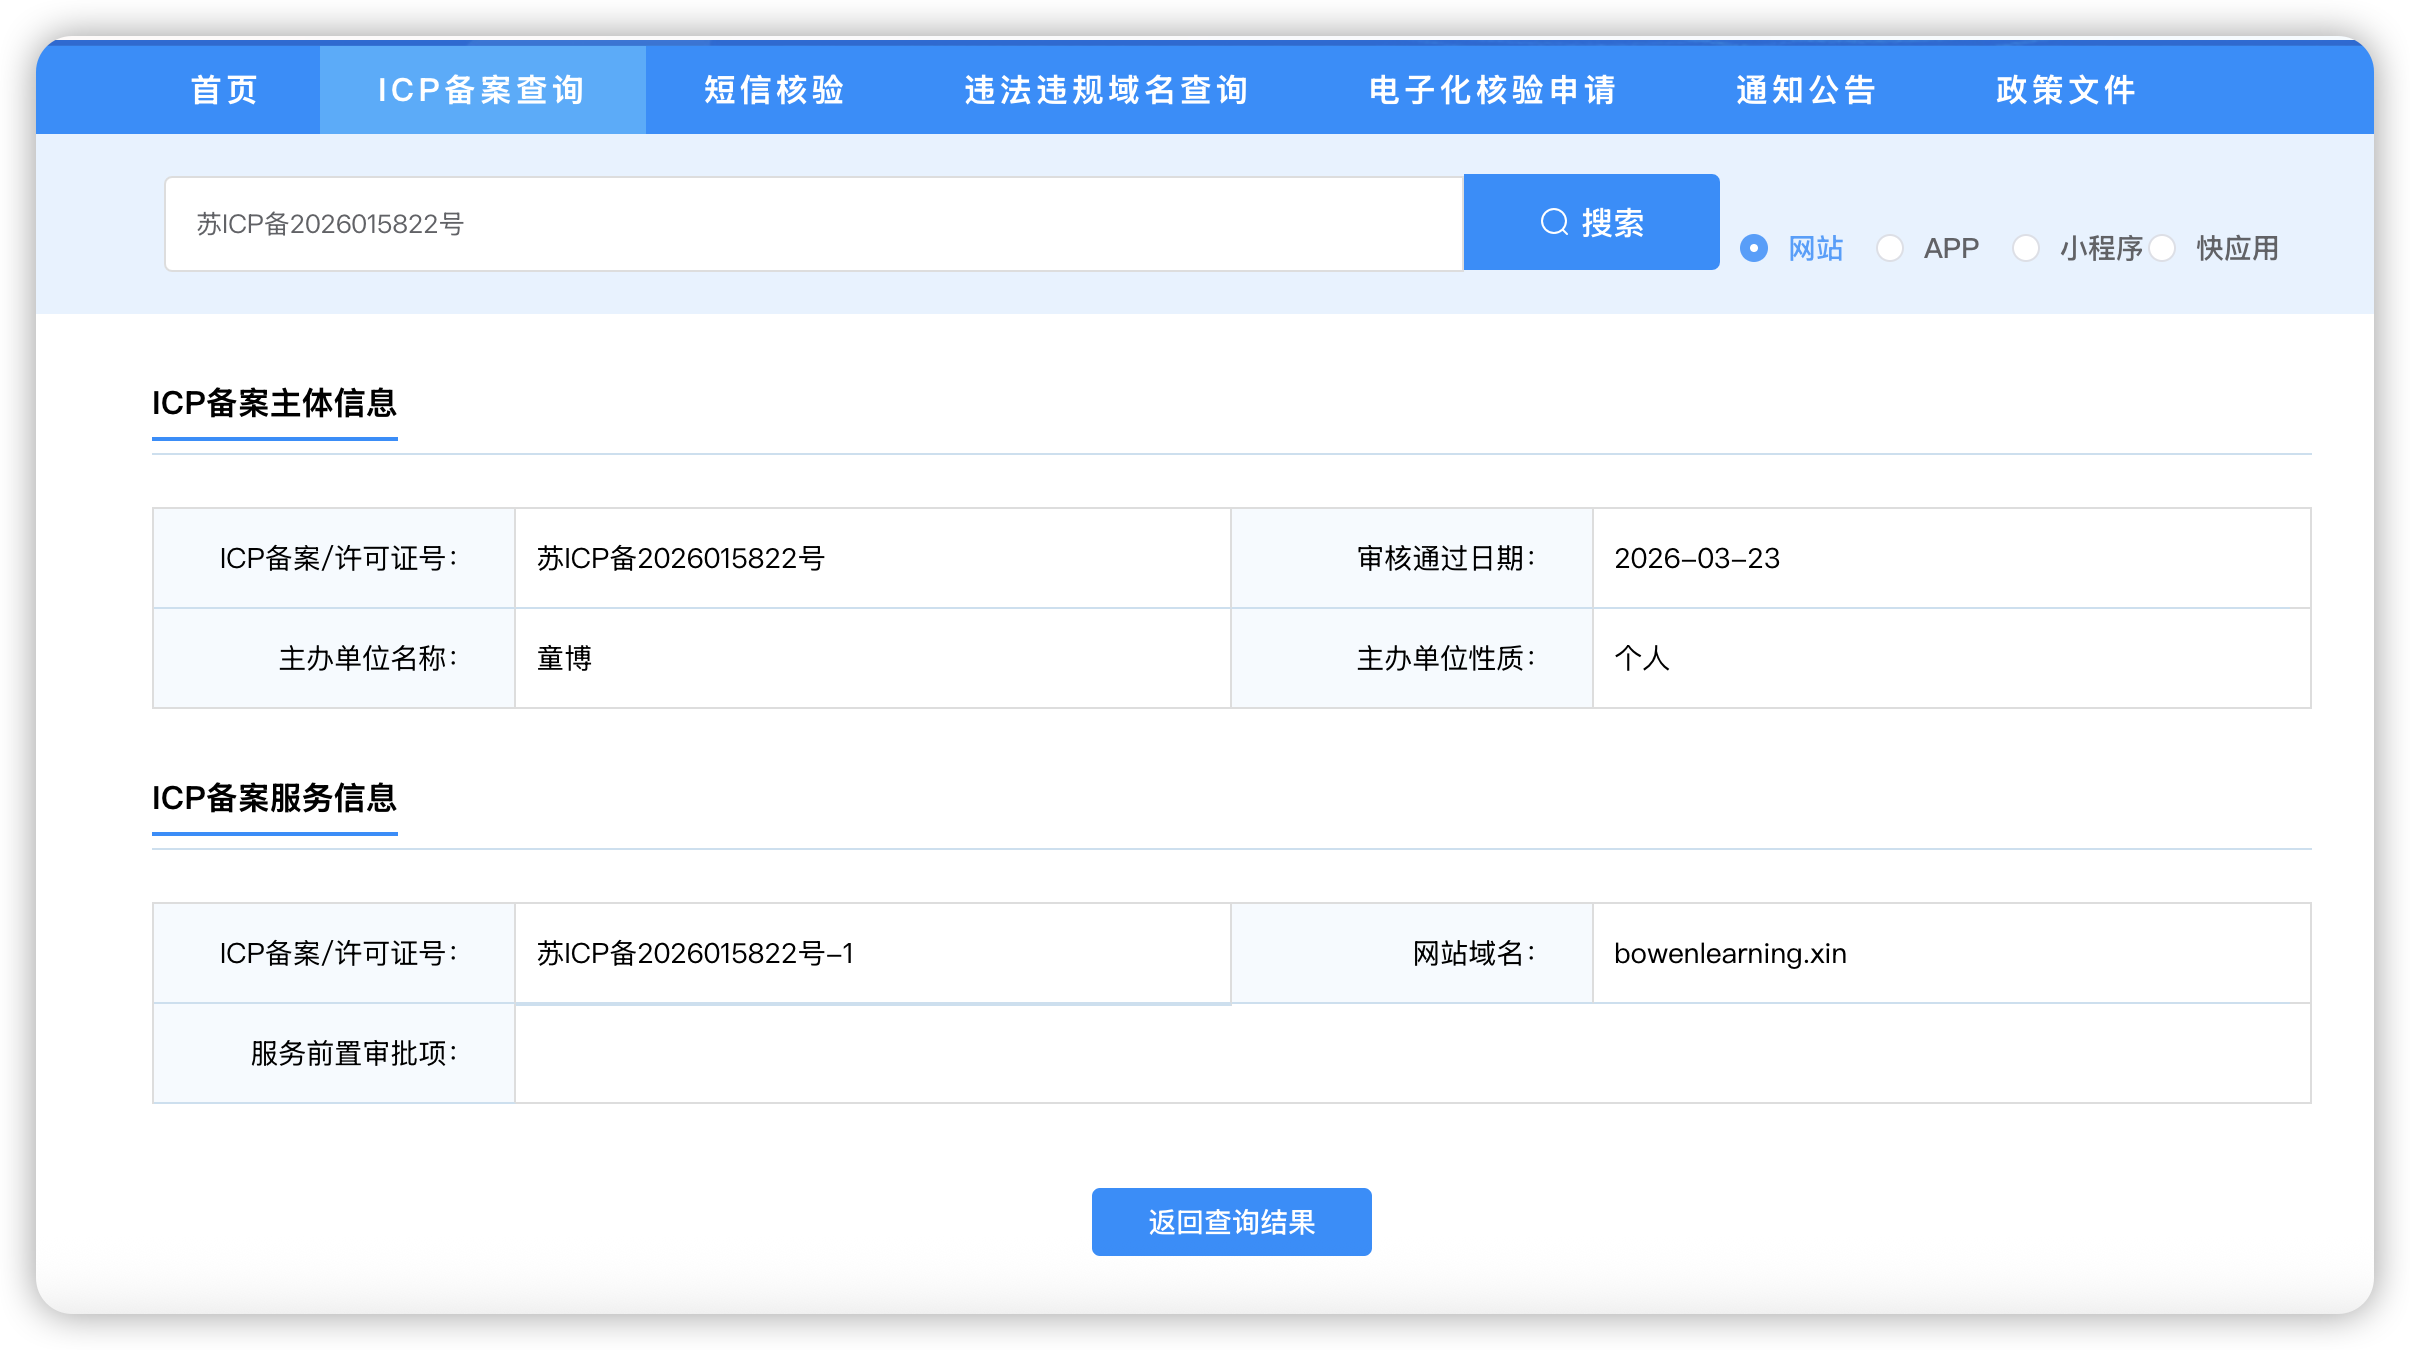Screen dimensions: 2410x1350
Task: Select the APP radio option
Action: [1890, 248]
